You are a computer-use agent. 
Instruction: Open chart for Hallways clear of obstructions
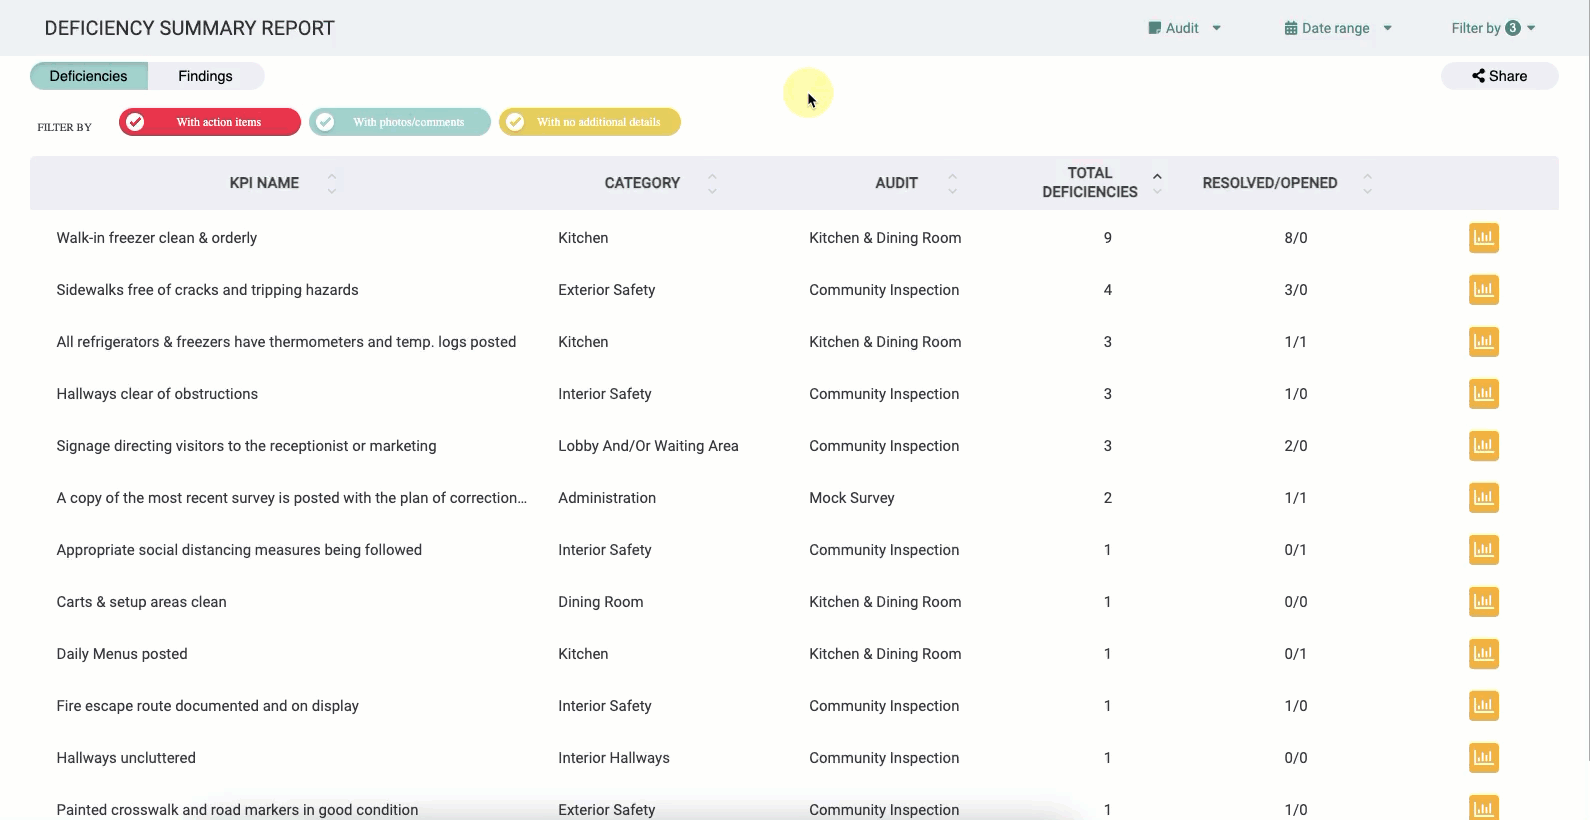click(1483, 394)
